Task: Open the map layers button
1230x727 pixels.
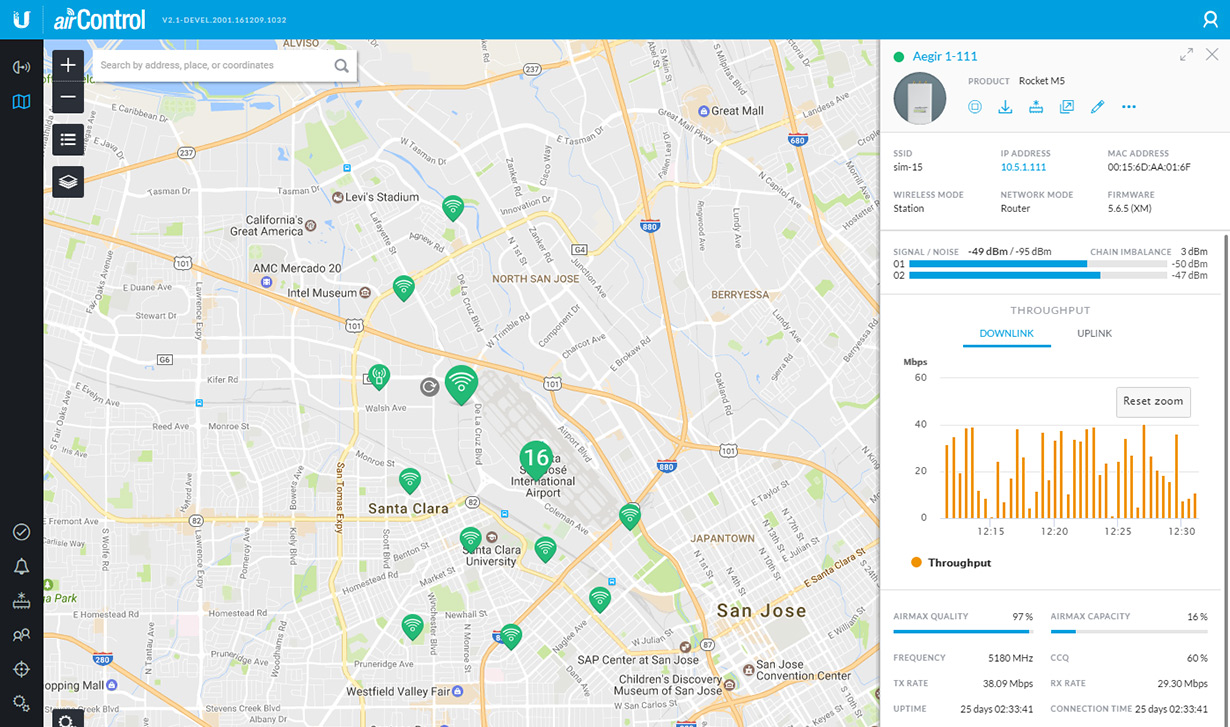Action: (x=68, y=181)
